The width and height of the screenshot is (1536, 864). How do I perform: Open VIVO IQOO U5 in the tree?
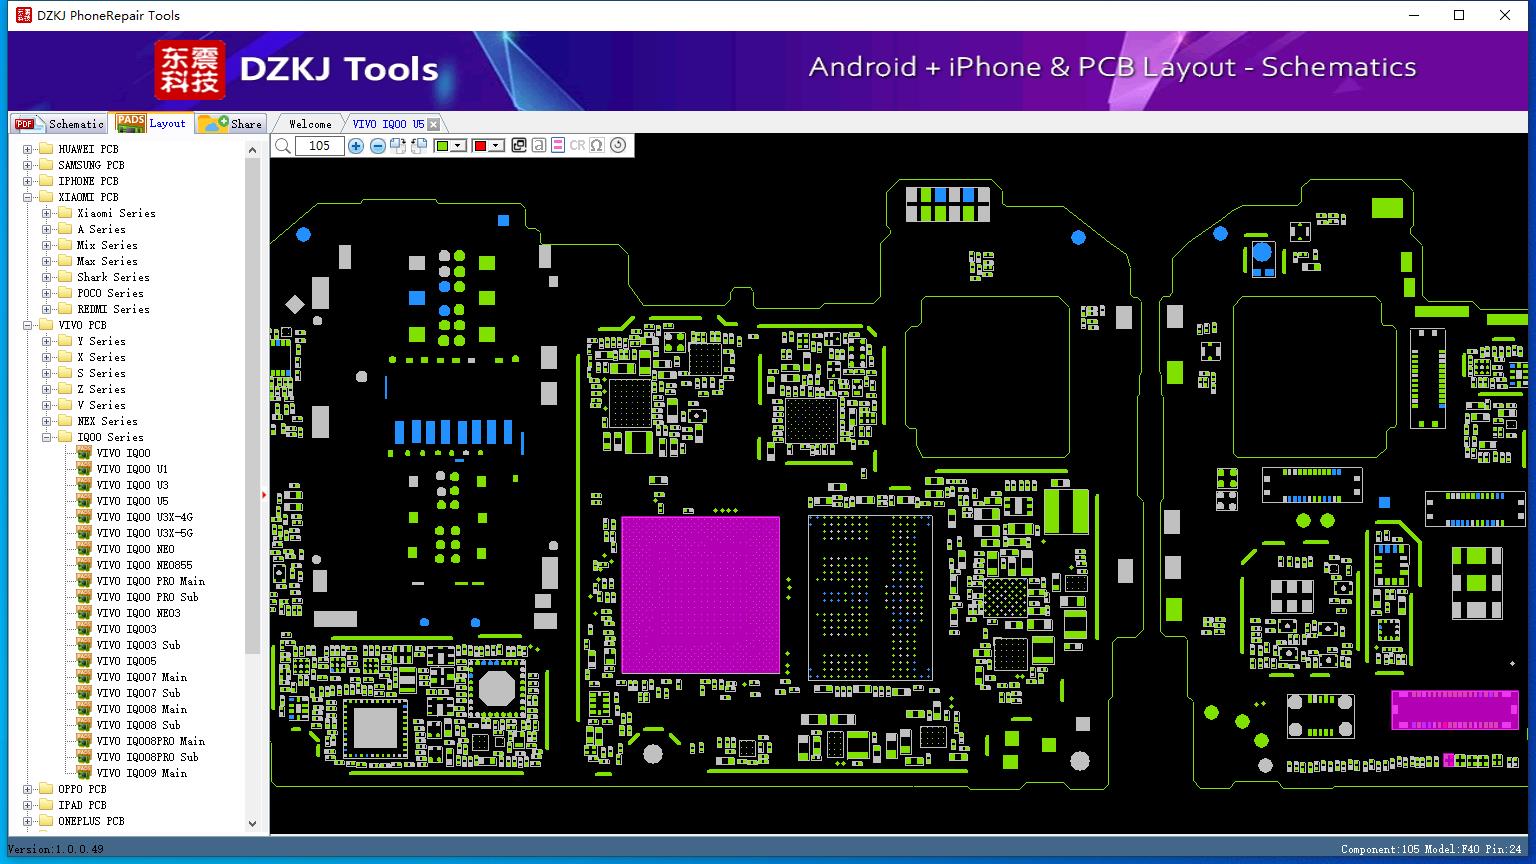[x=133, y=501]
